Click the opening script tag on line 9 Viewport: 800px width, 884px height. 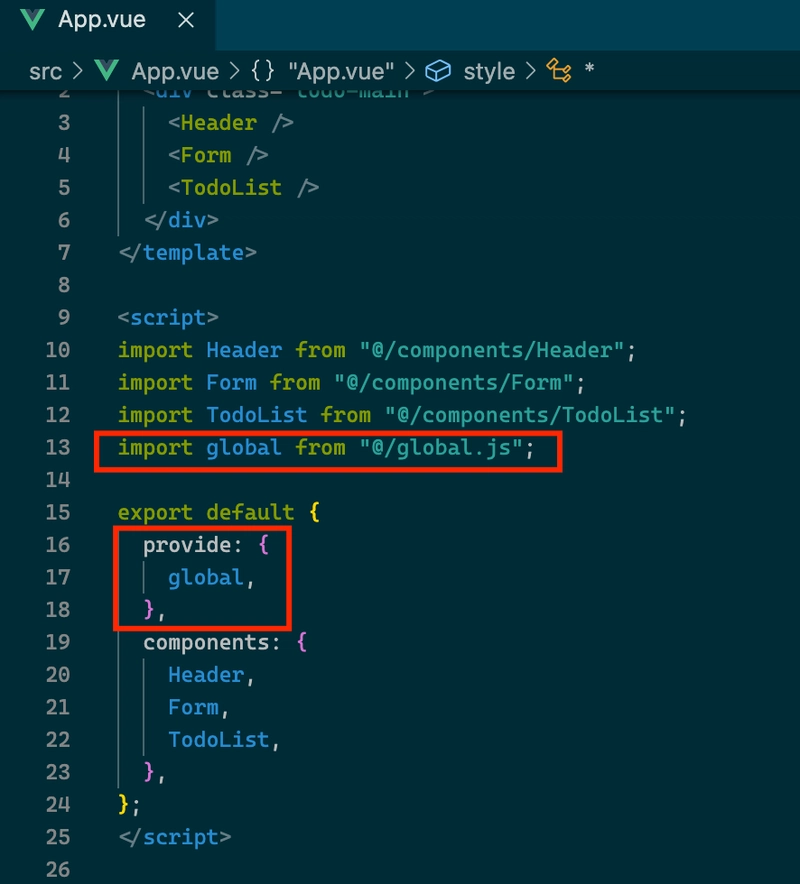pos(168,317)
